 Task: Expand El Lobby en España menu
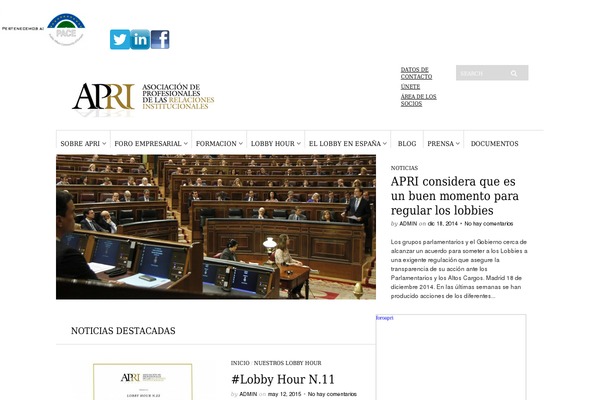[x=347, y=144]
